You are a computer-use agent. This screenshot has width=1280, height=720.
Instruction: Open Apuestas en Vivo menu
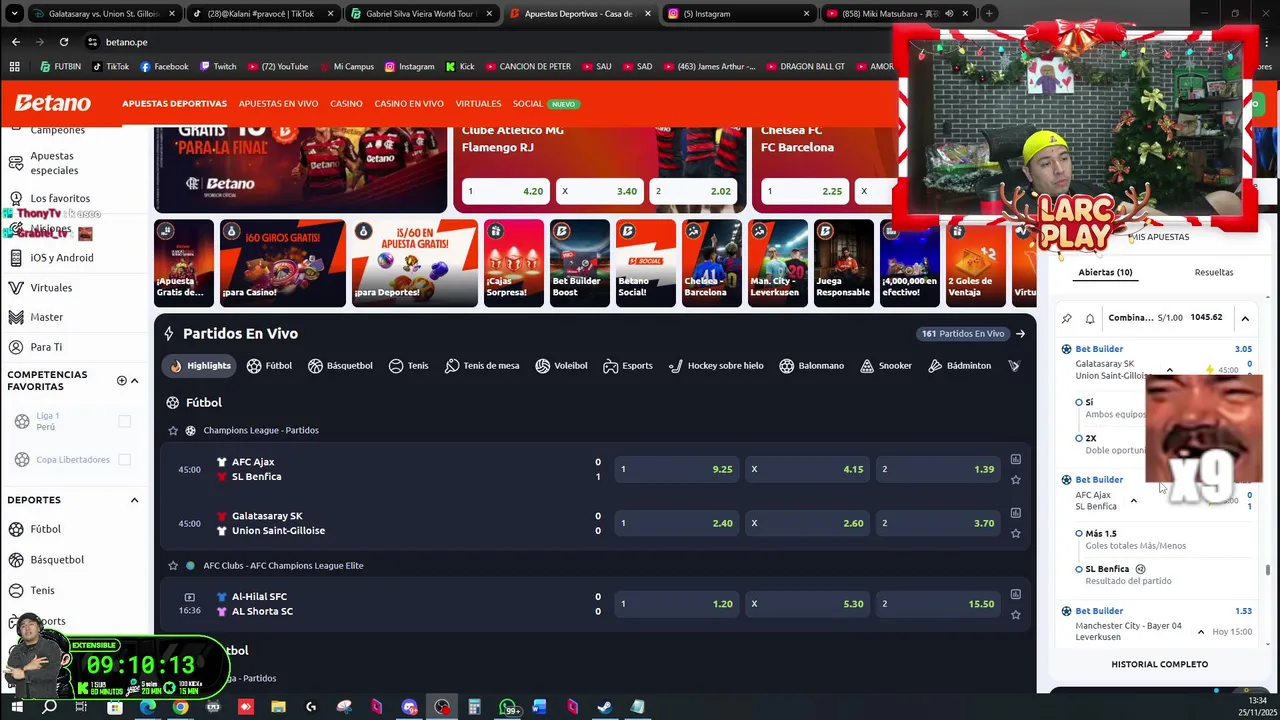coord(278,104)
